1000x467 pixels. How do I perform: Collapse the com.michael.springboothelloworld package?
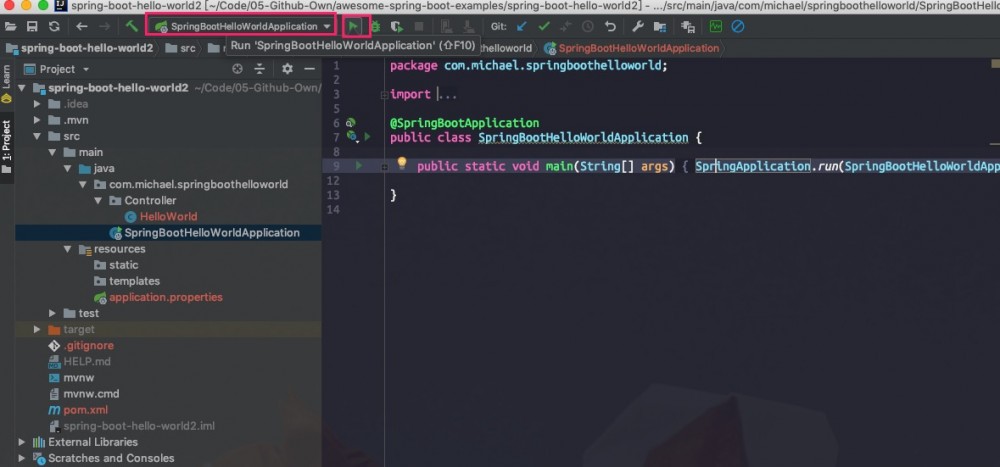(x=83, y=184)
